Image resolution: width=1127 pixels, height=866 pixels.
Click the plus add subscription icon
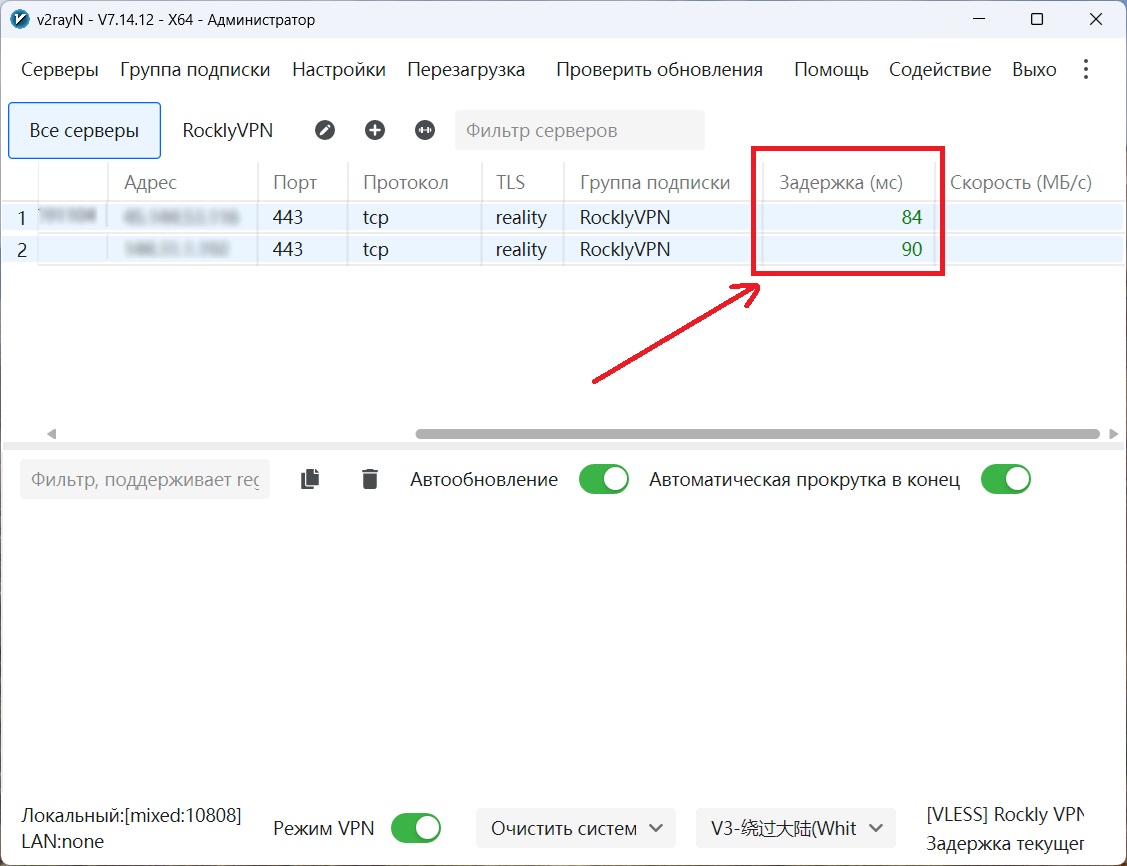click(x=375, y=130)
